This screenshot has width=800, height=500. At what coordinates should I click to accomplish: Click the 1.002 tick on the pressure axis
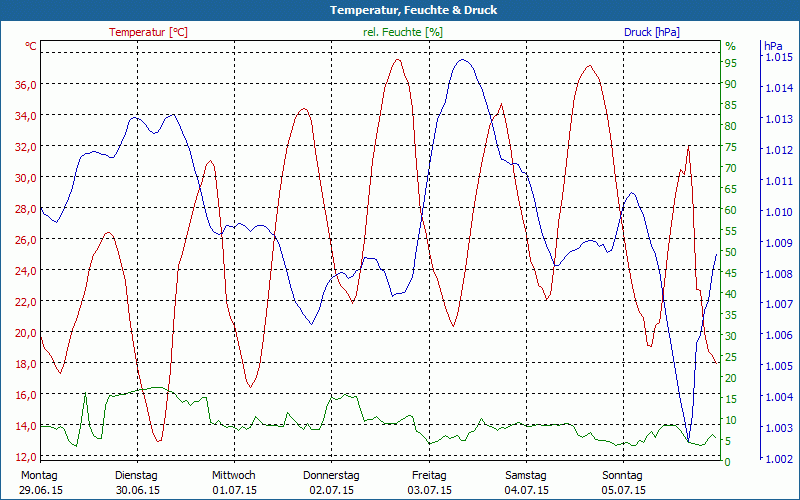click(778, 459)
